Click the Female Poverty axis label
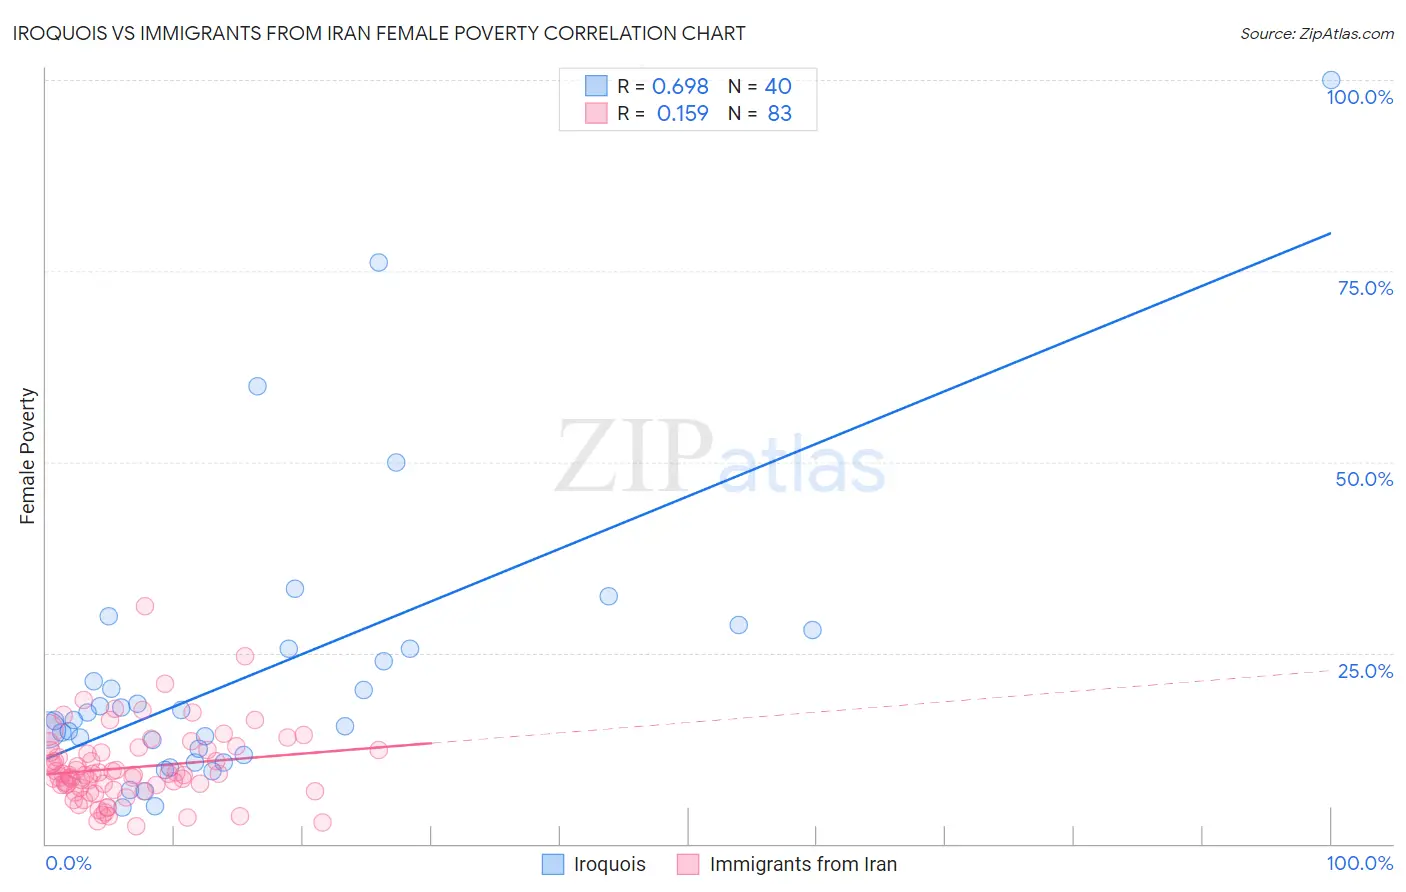This screenshot has height=892, width=1406. [28, 456]
